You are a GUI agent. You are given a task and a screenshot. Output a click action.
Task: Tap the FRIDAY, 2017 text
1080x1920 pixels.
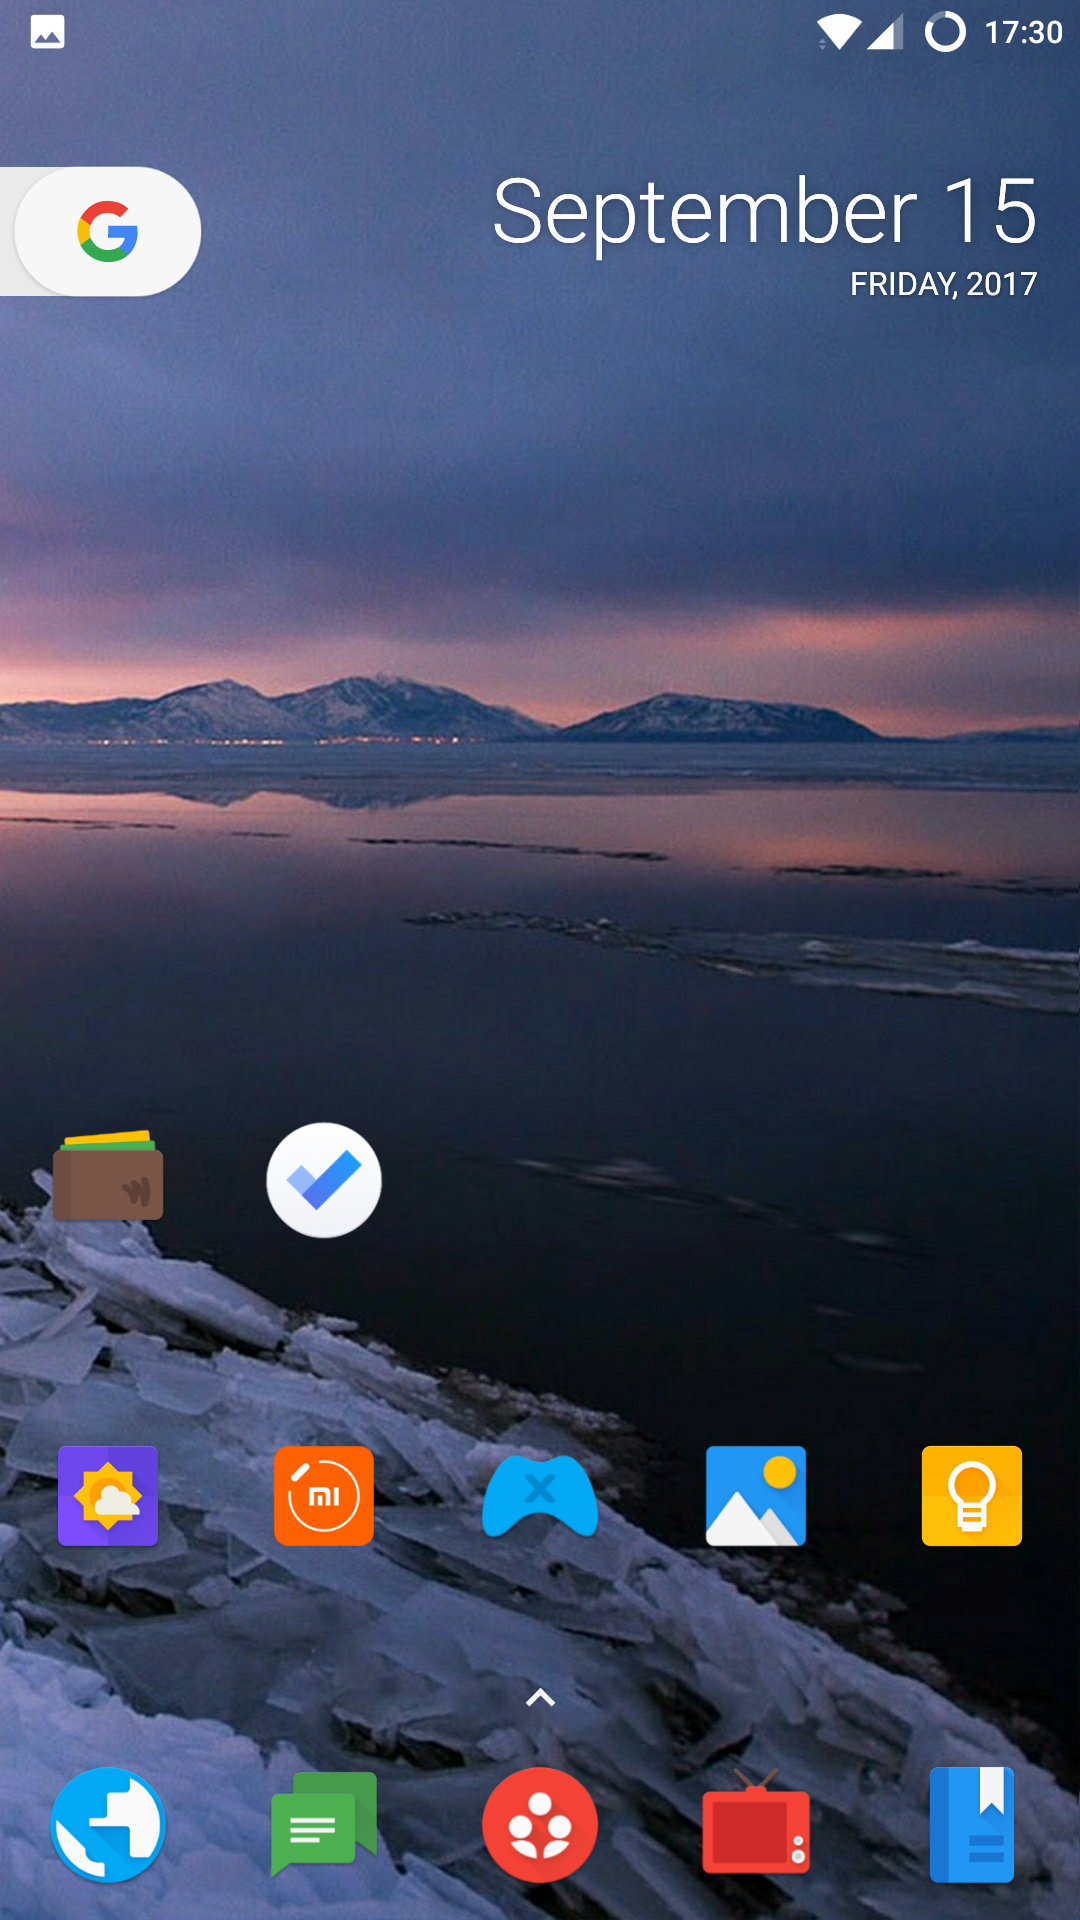(x=943, y=284)
